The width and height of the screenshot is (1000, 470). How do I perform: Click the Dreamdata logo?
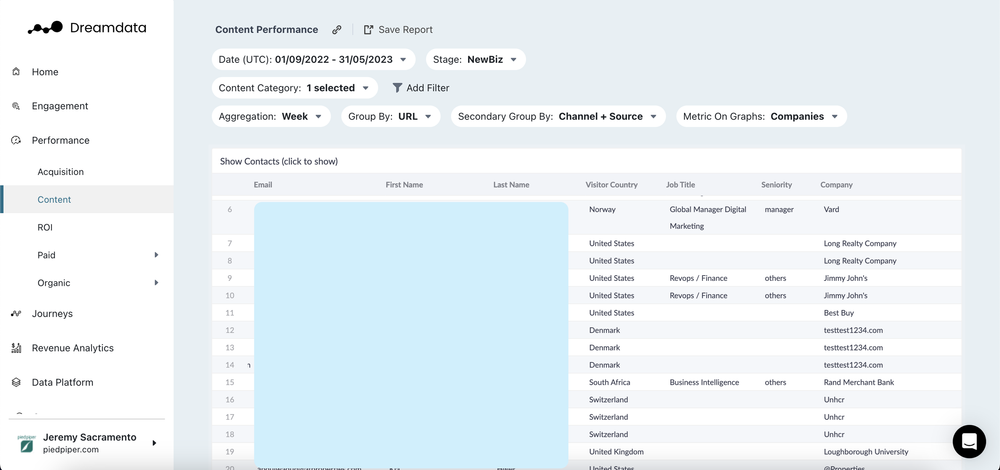(x=87, y=27)
